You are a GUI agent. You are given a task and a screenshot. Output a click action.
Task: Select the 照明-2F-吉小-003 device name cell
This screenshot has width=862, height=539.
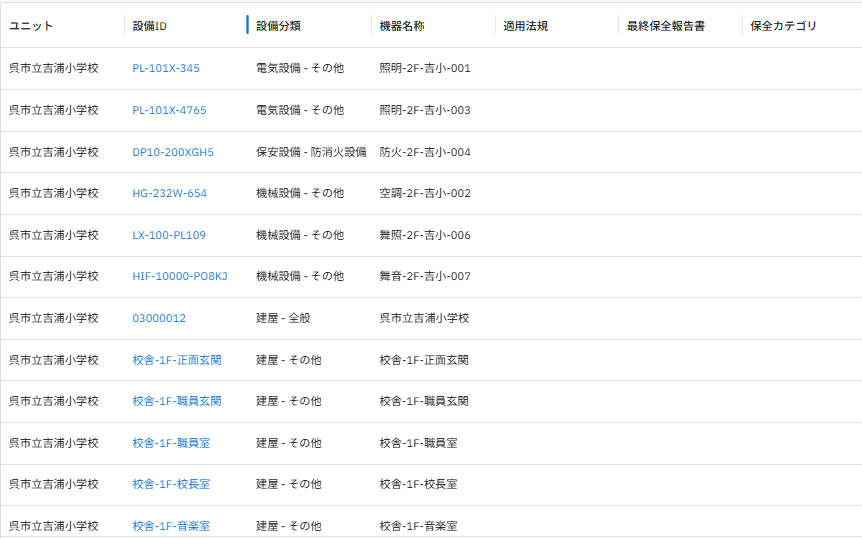click(425, 110)
